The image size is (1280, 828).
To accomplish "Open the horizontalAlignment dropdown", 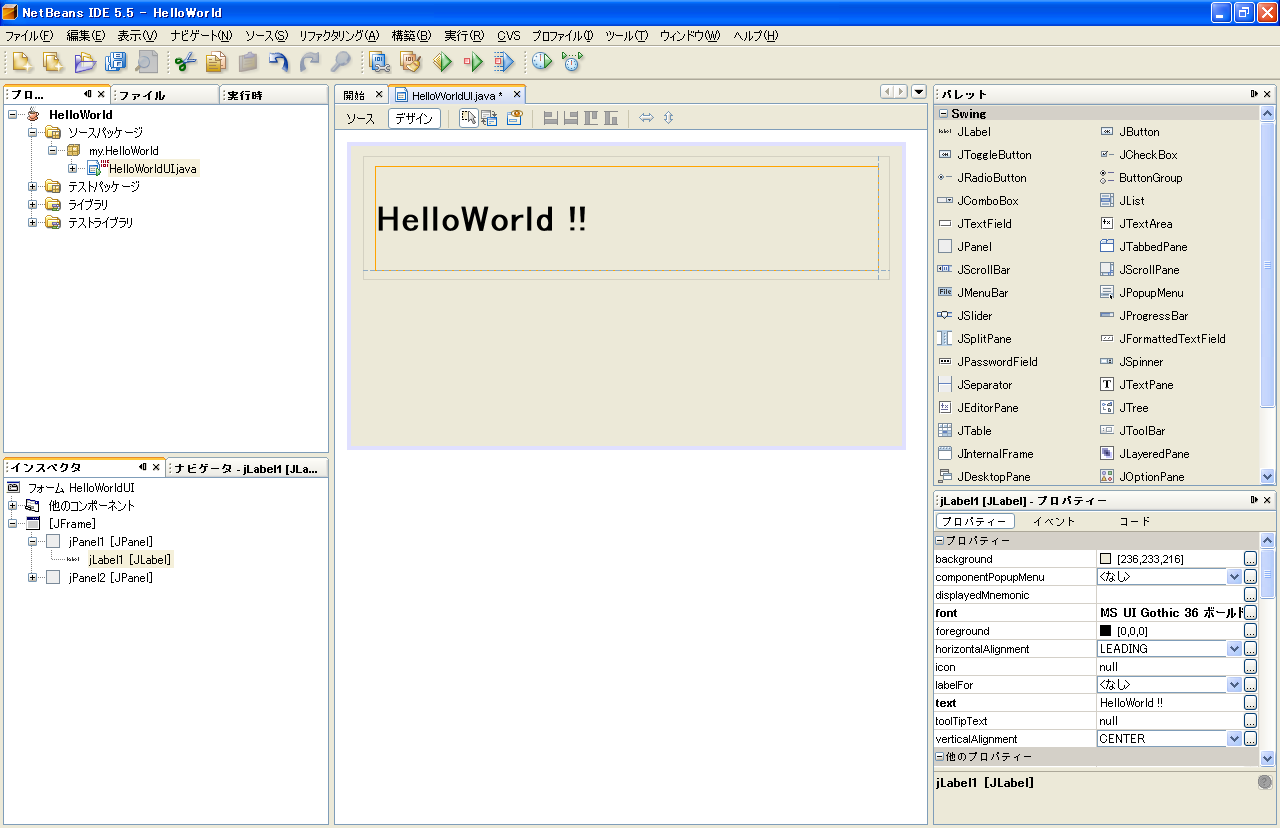I will point(1234,649).
